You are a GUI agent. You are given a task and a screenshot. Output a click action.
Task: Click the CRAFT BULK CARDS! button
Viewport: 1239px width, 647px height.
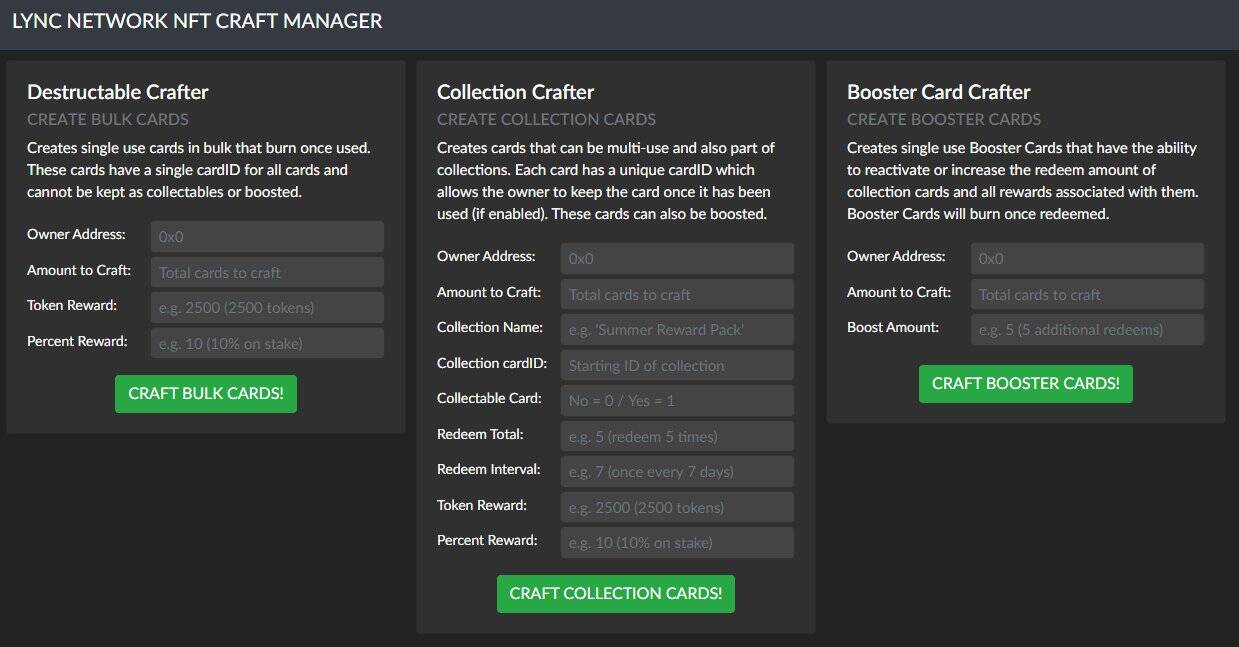(205, 394)
